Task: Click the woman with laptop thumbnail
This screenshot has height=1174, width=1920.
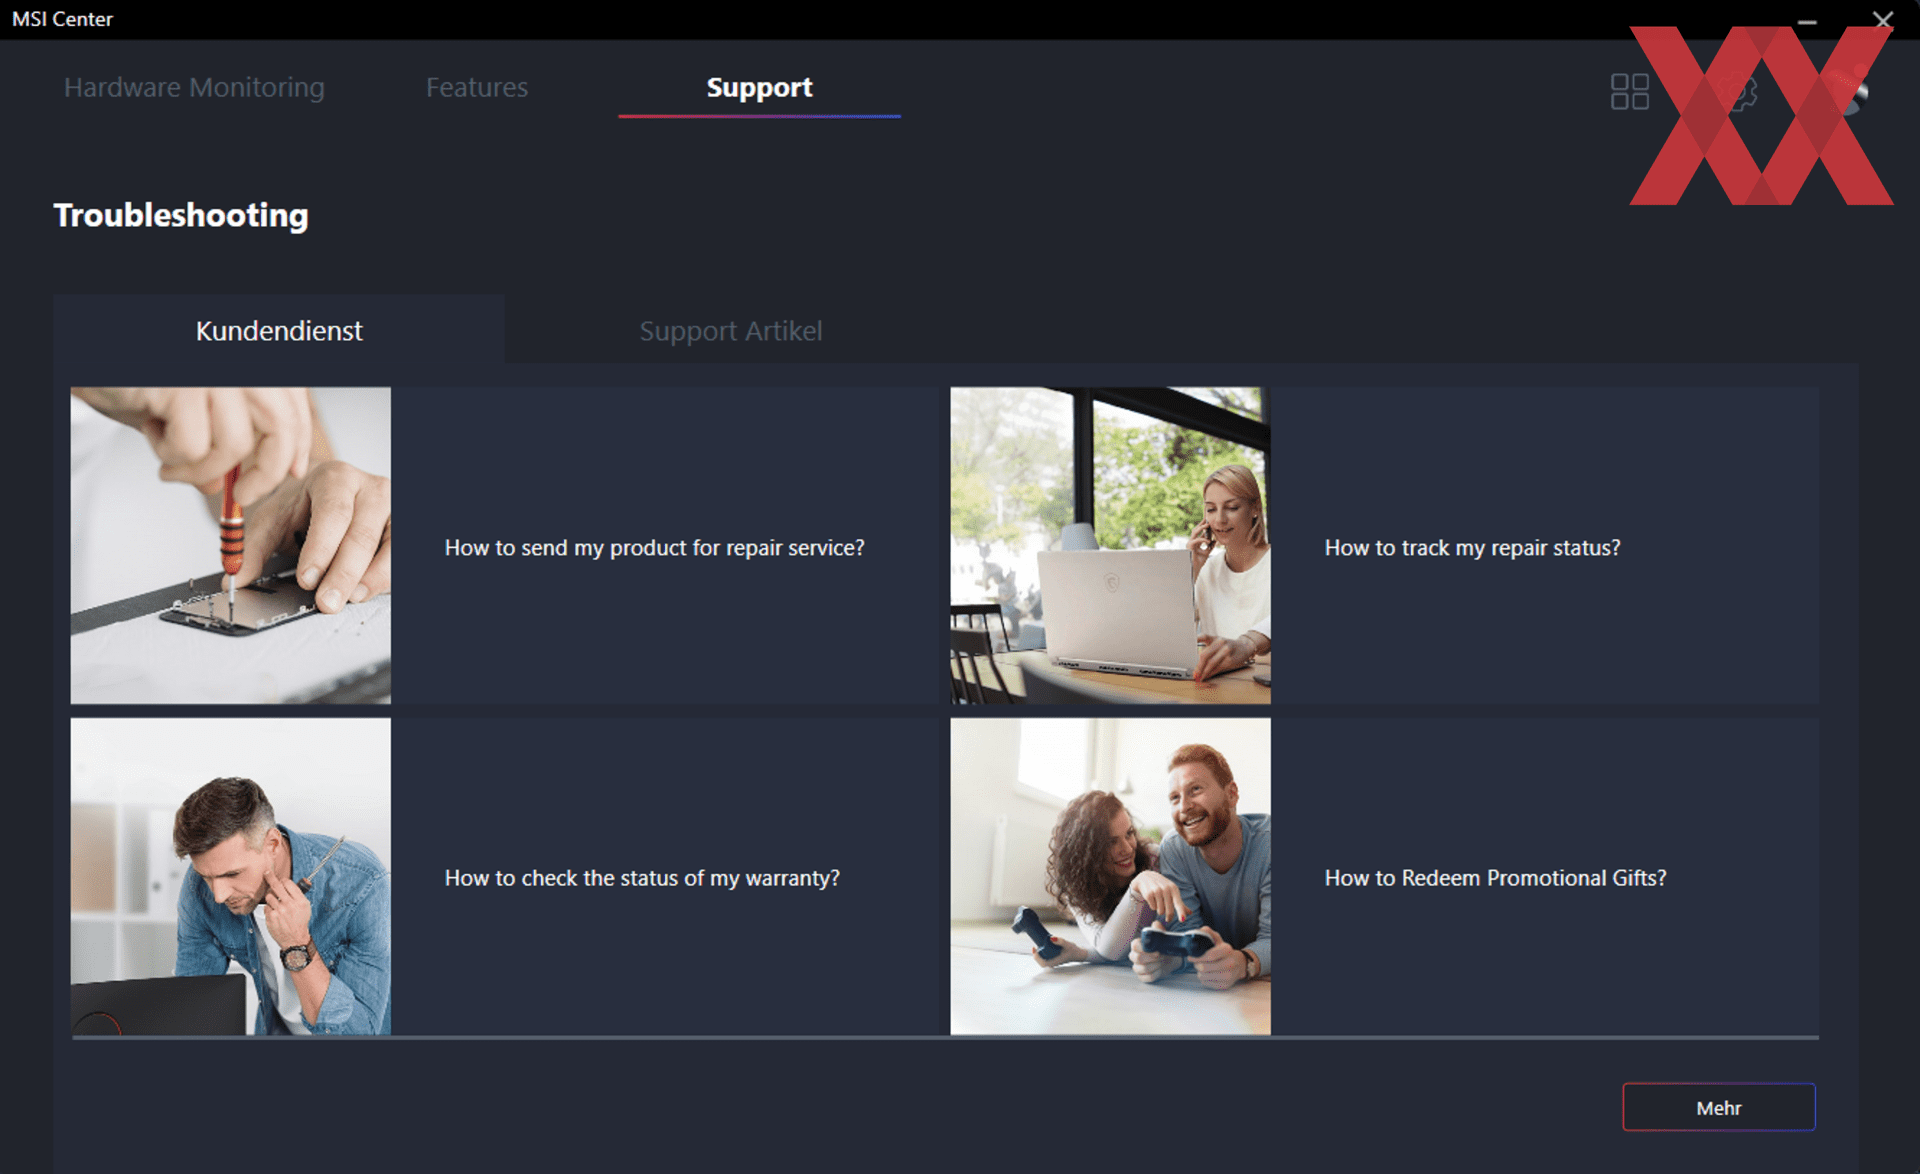Action: point(1110,545)
